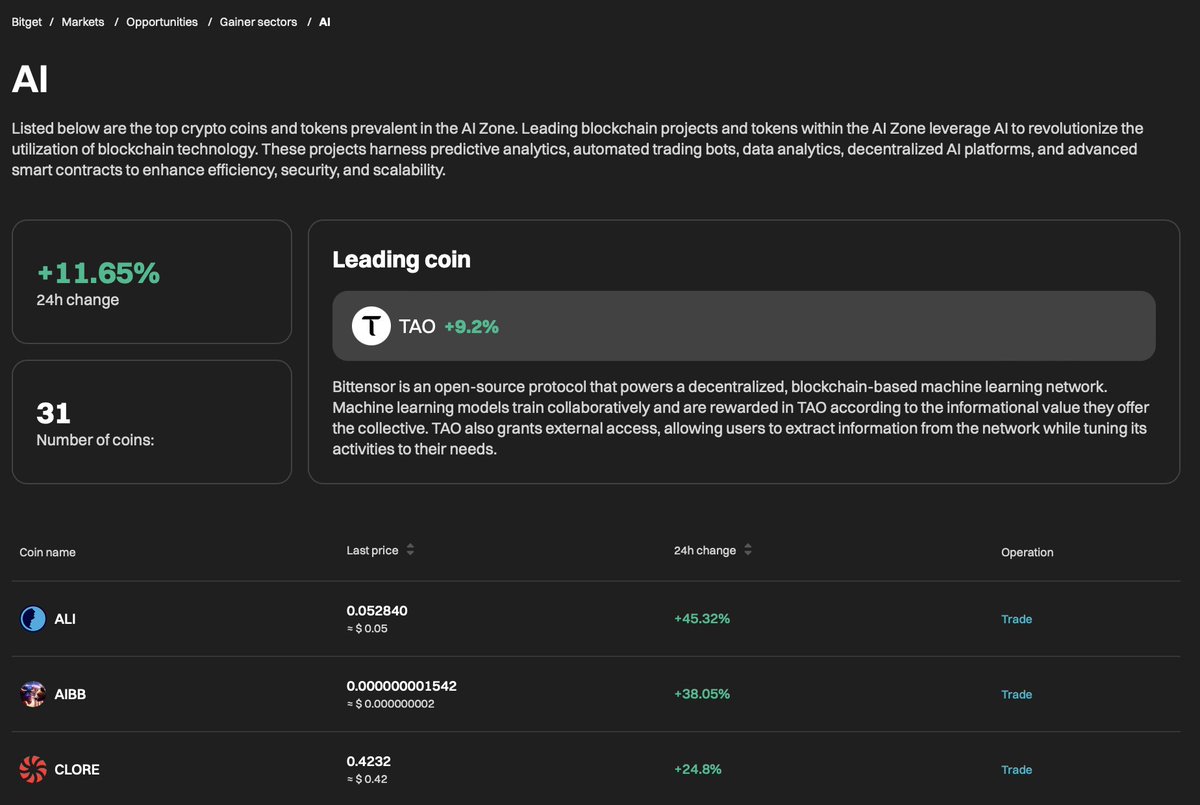Click the Leading coin heading
This screenshot has width=1200, height=805.
401,260
